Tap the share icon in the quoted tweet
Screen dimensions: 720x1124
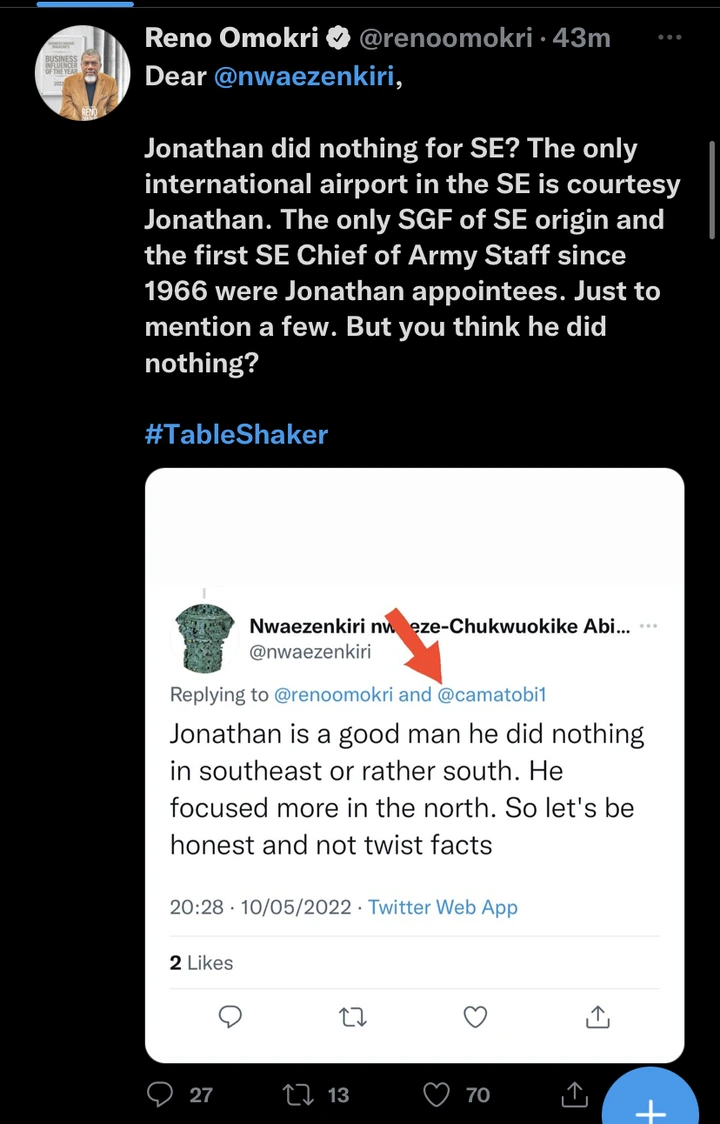597,1017
